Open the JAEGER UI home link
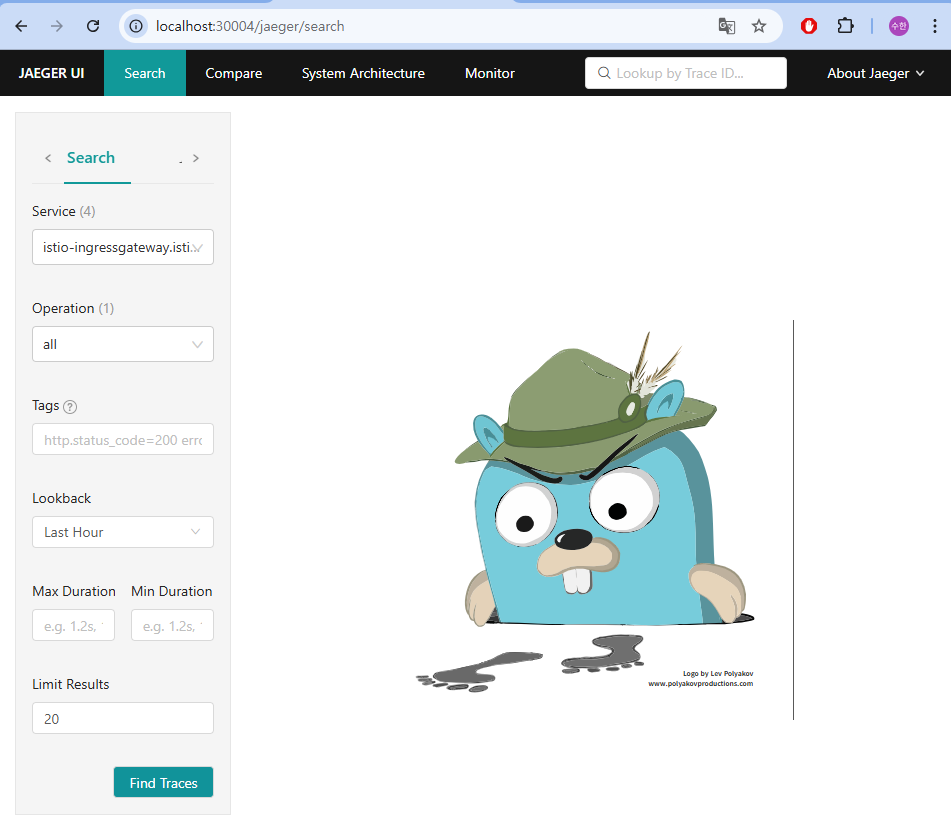Screen dimensions: 951x833 pos(52,73)
